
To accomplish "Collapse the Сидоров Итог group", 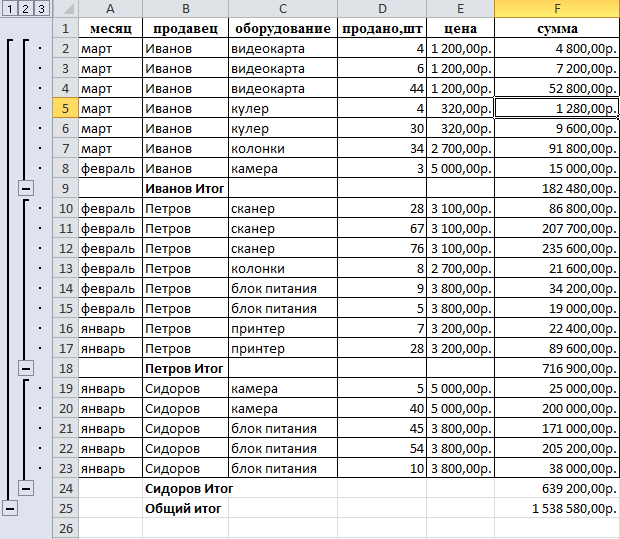I will [26, 488].
